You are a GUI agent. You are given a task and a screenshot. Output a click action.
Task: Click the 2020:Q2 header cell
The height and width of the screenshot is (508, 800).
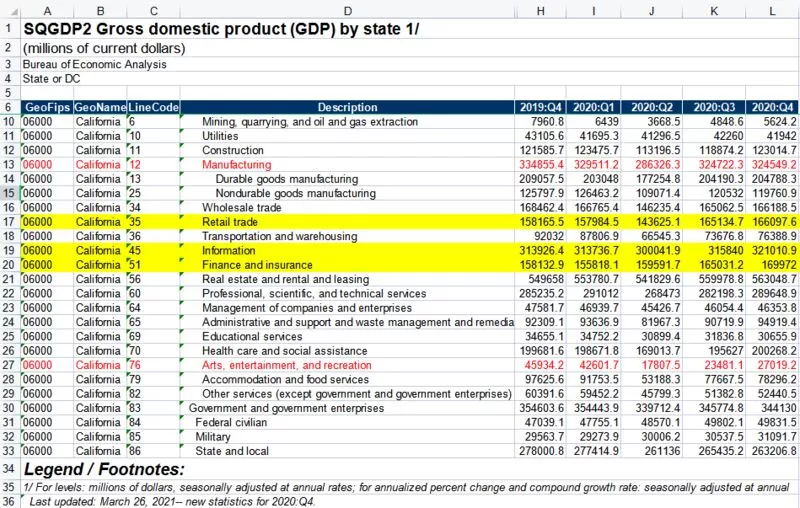[x=652, y=107]
